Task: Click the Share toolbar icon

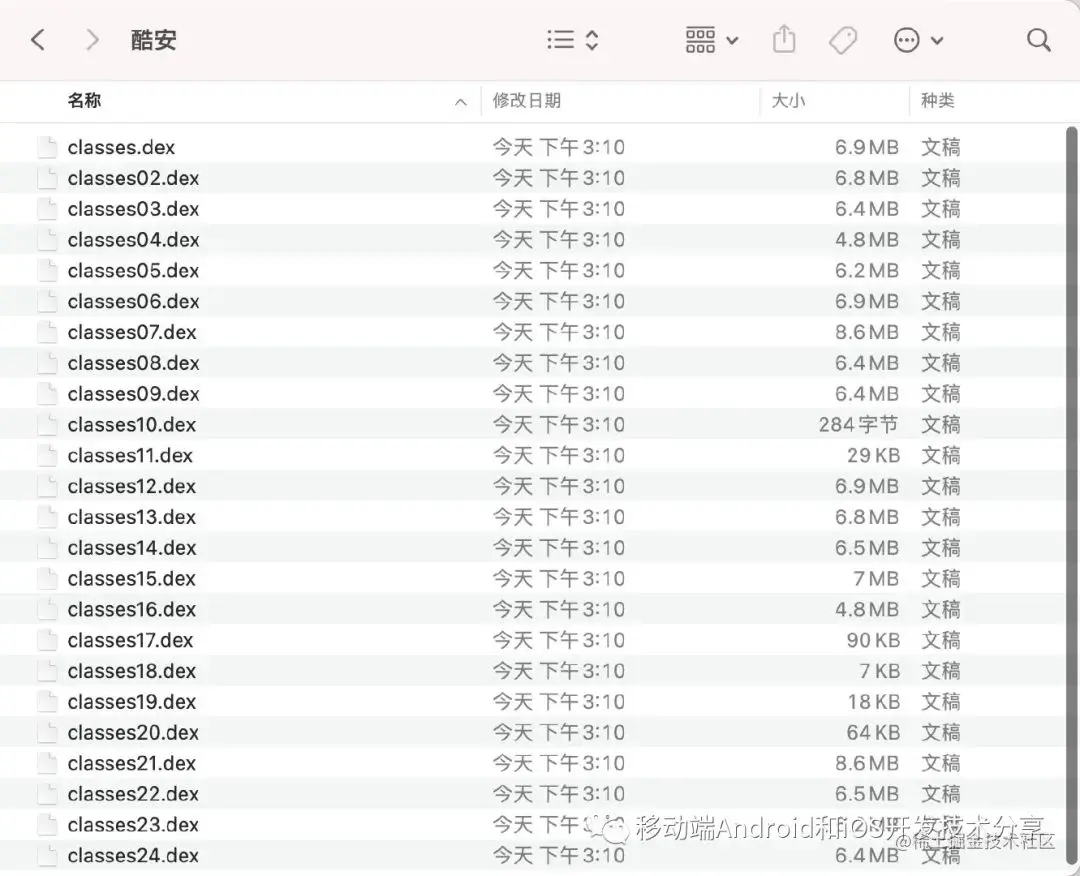Action: click(784, 39)
